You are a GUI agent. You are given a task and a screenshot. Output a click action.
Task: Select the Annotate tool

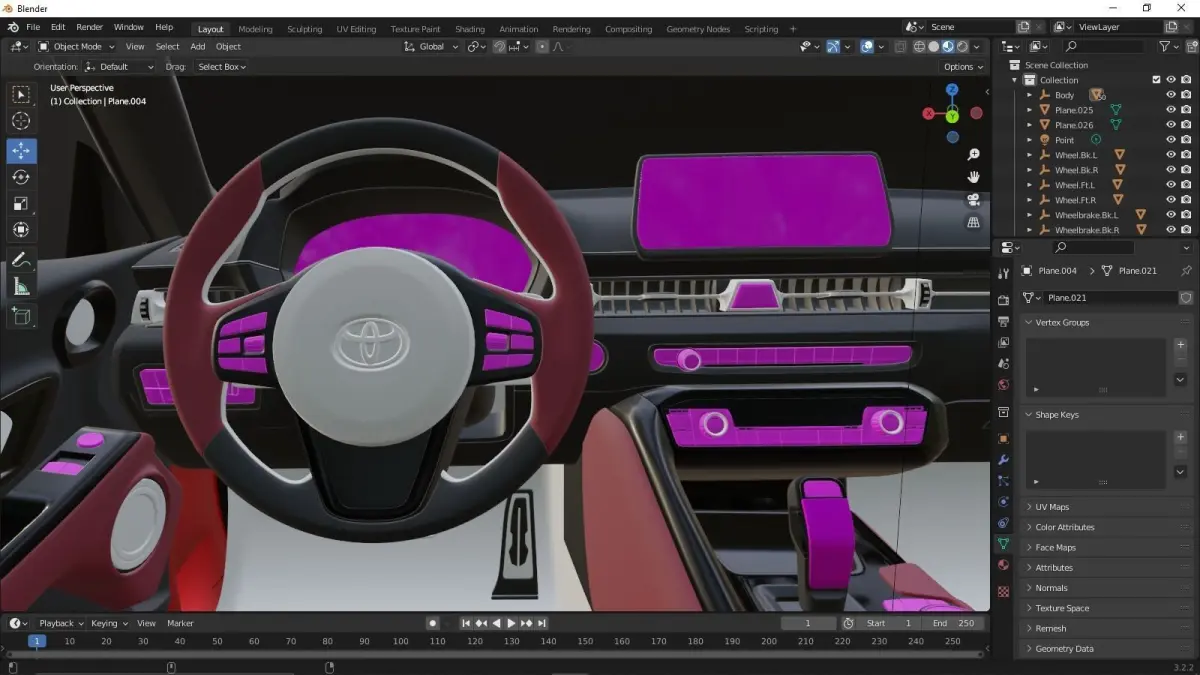21,261
